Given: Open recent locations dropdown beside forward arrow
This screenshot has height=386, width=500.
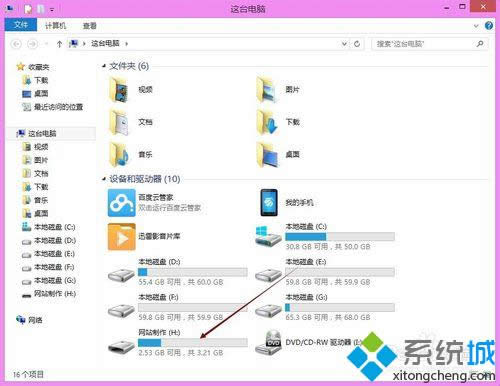Looking at the screenshot, I should coord(46,44).
